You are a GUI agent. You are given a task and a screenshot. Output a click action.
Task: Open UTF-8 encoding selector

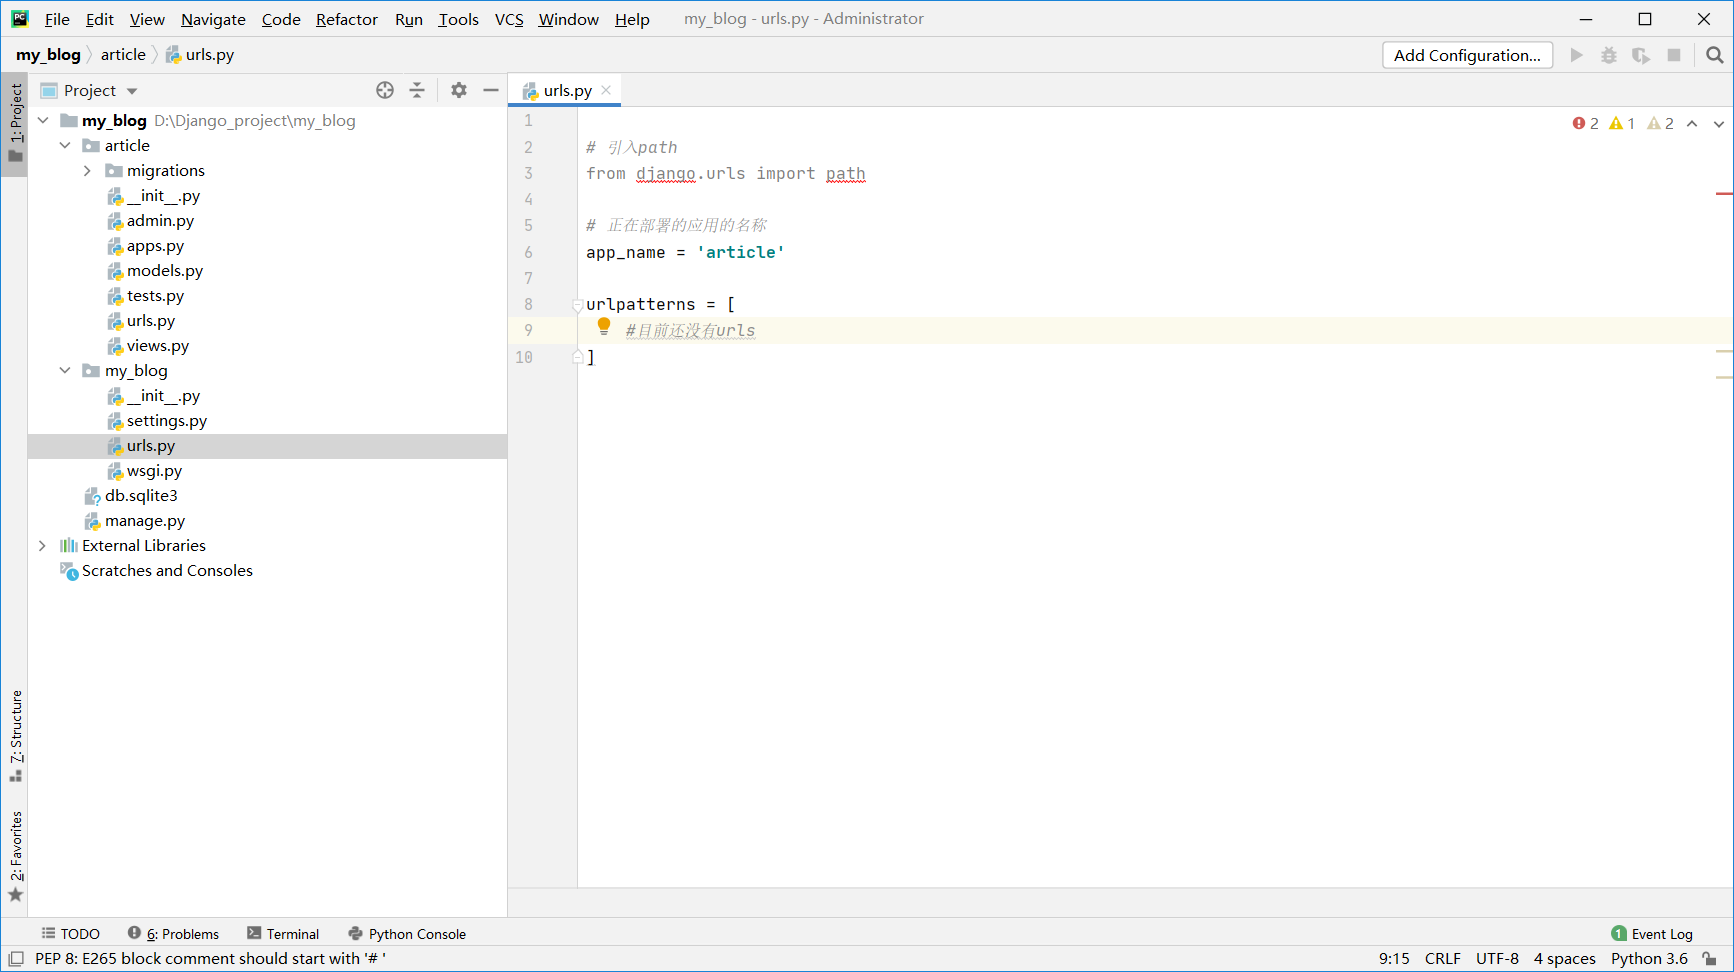1497,958
